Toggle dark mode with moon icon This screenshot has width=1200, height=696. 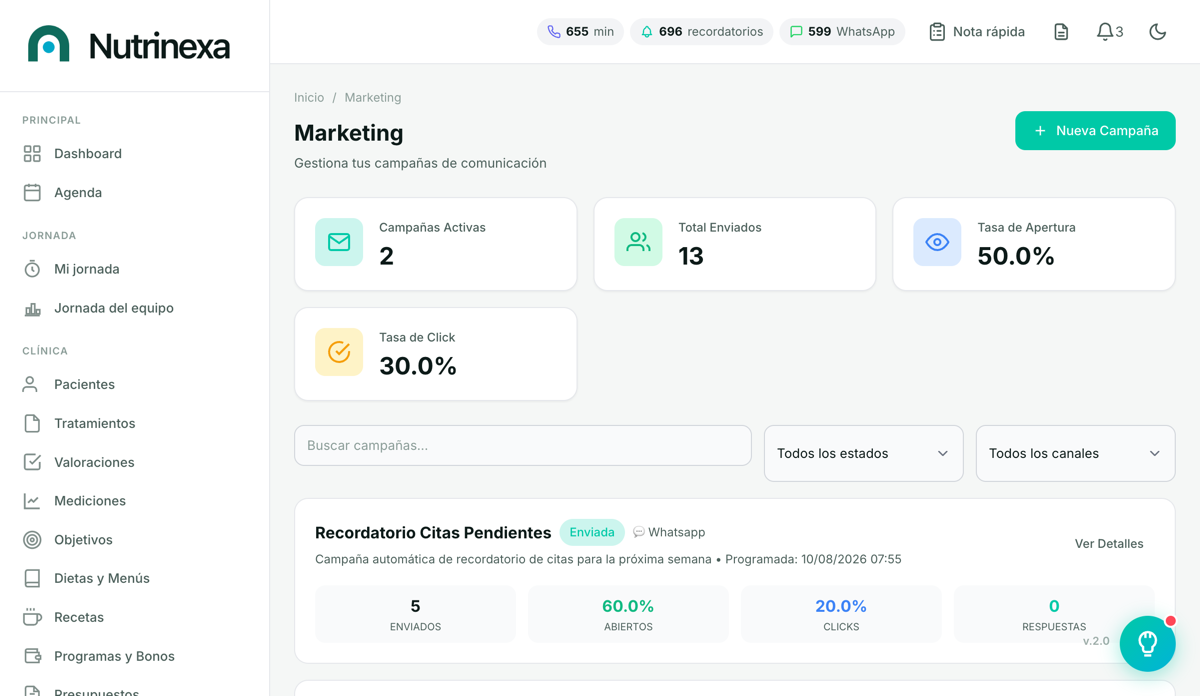point(1158,32)
